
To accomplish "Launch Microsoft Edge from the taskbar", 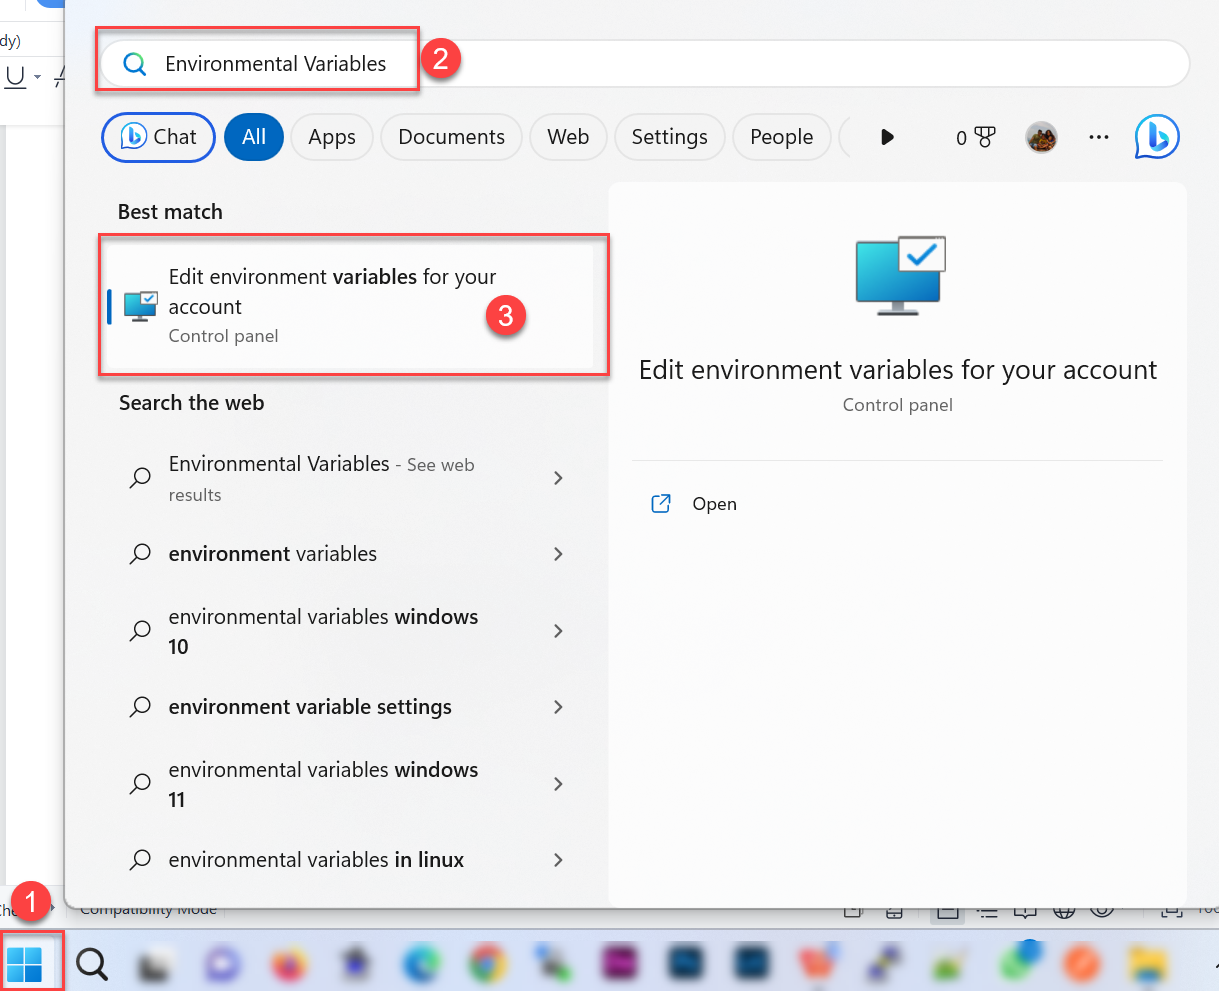I will [x=421, y=963].
